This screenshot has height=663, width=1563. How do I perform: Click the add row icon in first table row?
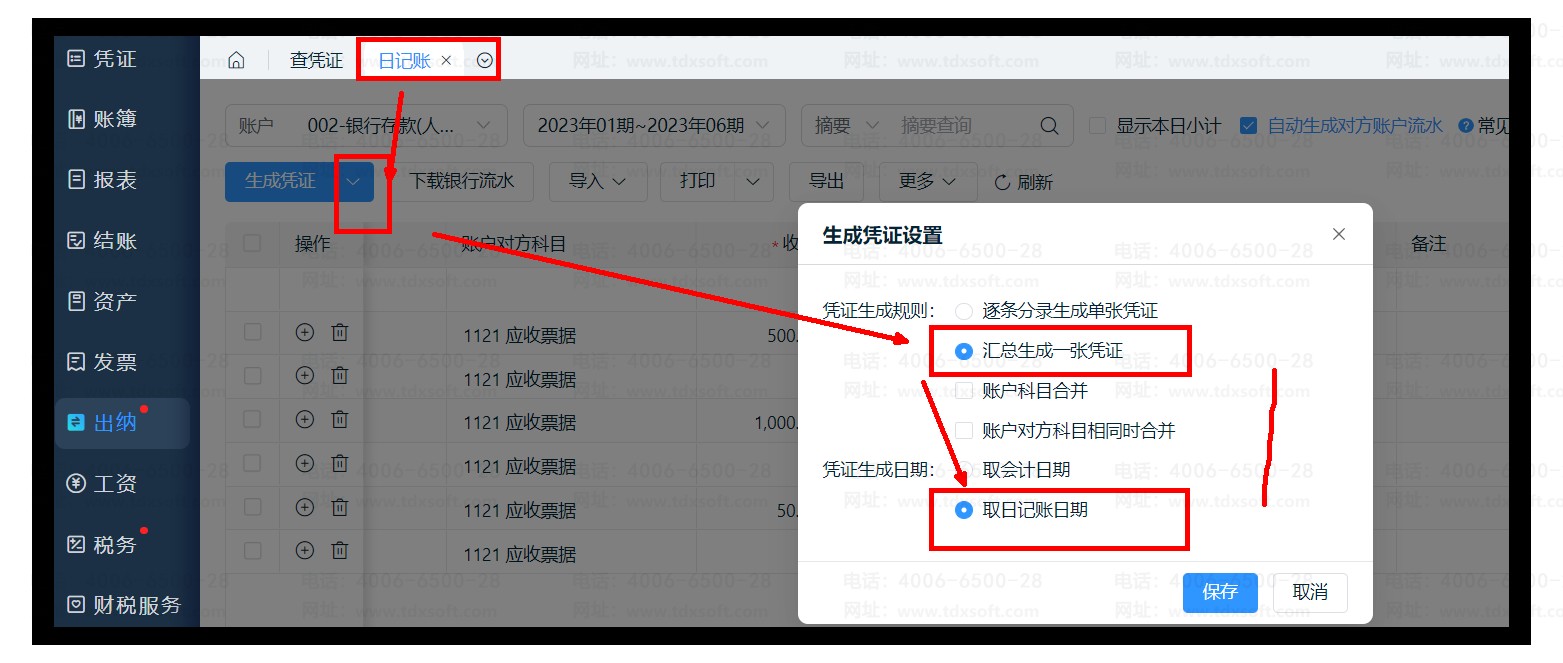coord(305,332)
